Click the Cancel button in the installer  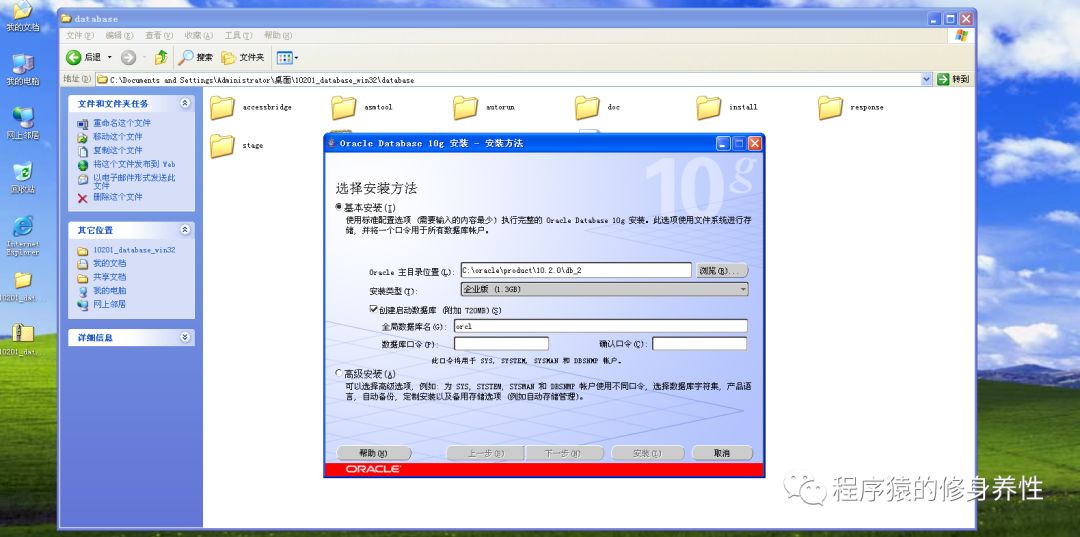(x=722, y=453)
